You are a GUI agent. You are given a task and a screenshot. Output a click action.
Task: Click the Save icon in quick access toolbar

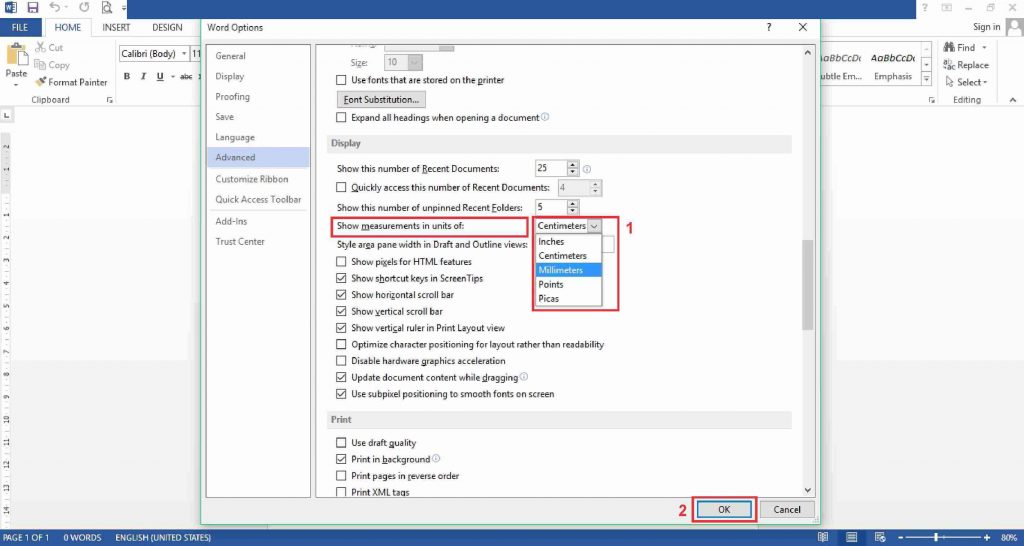point(33,8)
